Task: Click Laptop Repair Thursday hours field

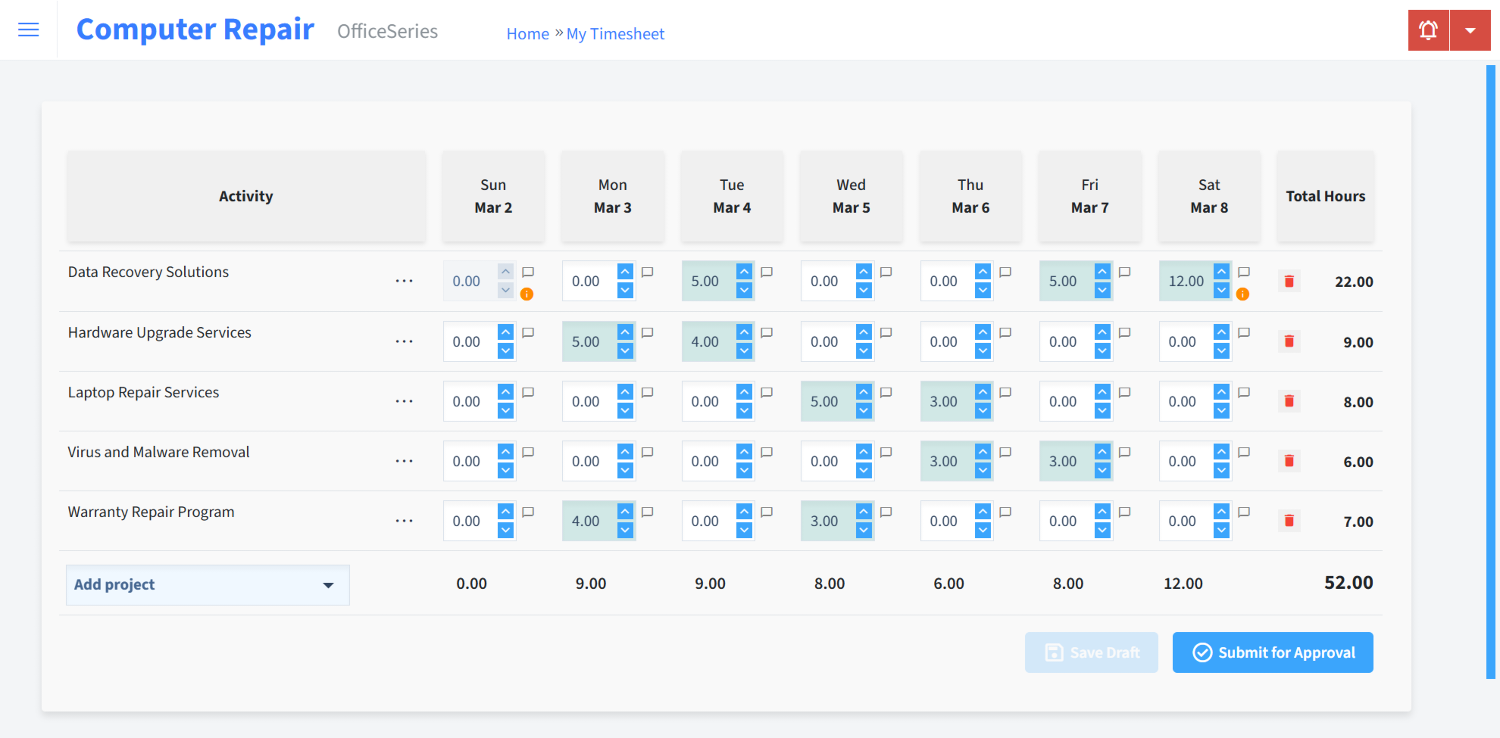Action: (x=945, y=402)
